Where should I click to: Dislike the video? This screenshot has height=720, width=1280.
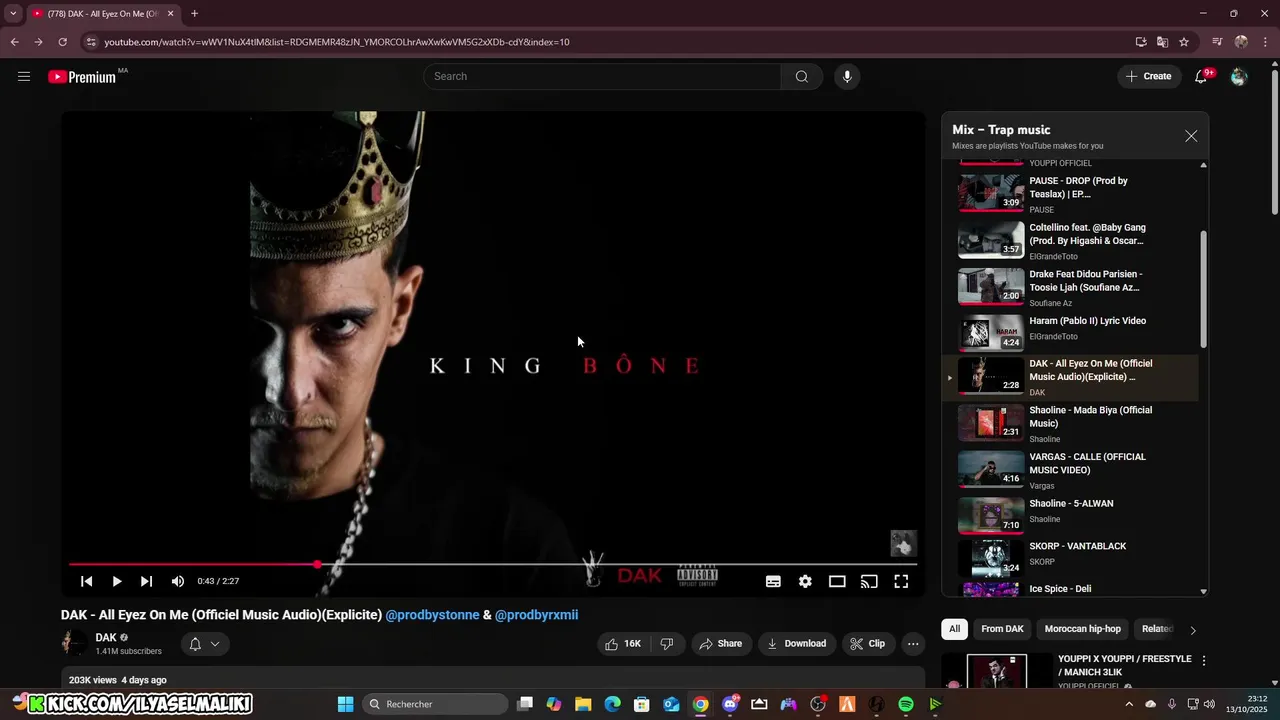pyautogui.click(x=667, y=644)
